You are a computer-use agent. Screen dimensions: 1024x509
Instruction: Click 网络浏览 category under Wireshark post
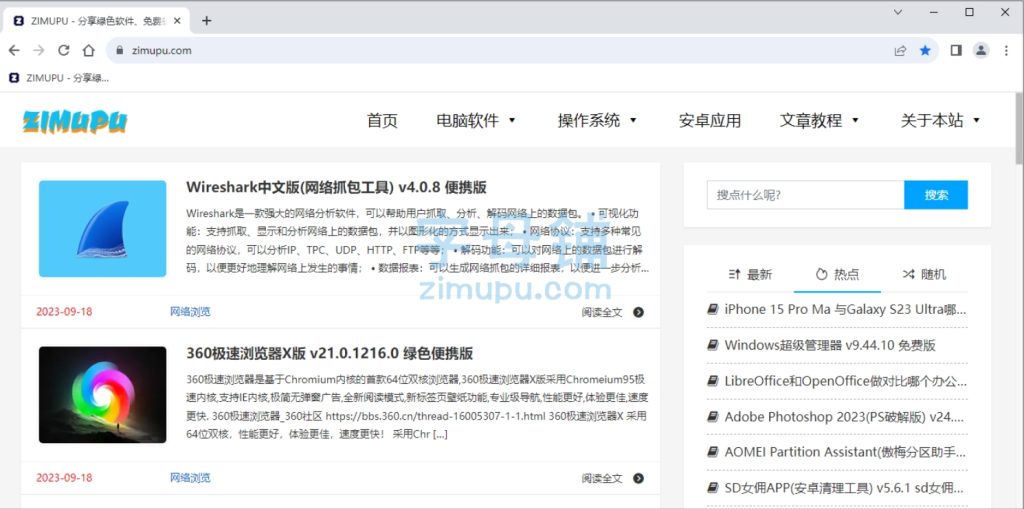coord(190,312)
